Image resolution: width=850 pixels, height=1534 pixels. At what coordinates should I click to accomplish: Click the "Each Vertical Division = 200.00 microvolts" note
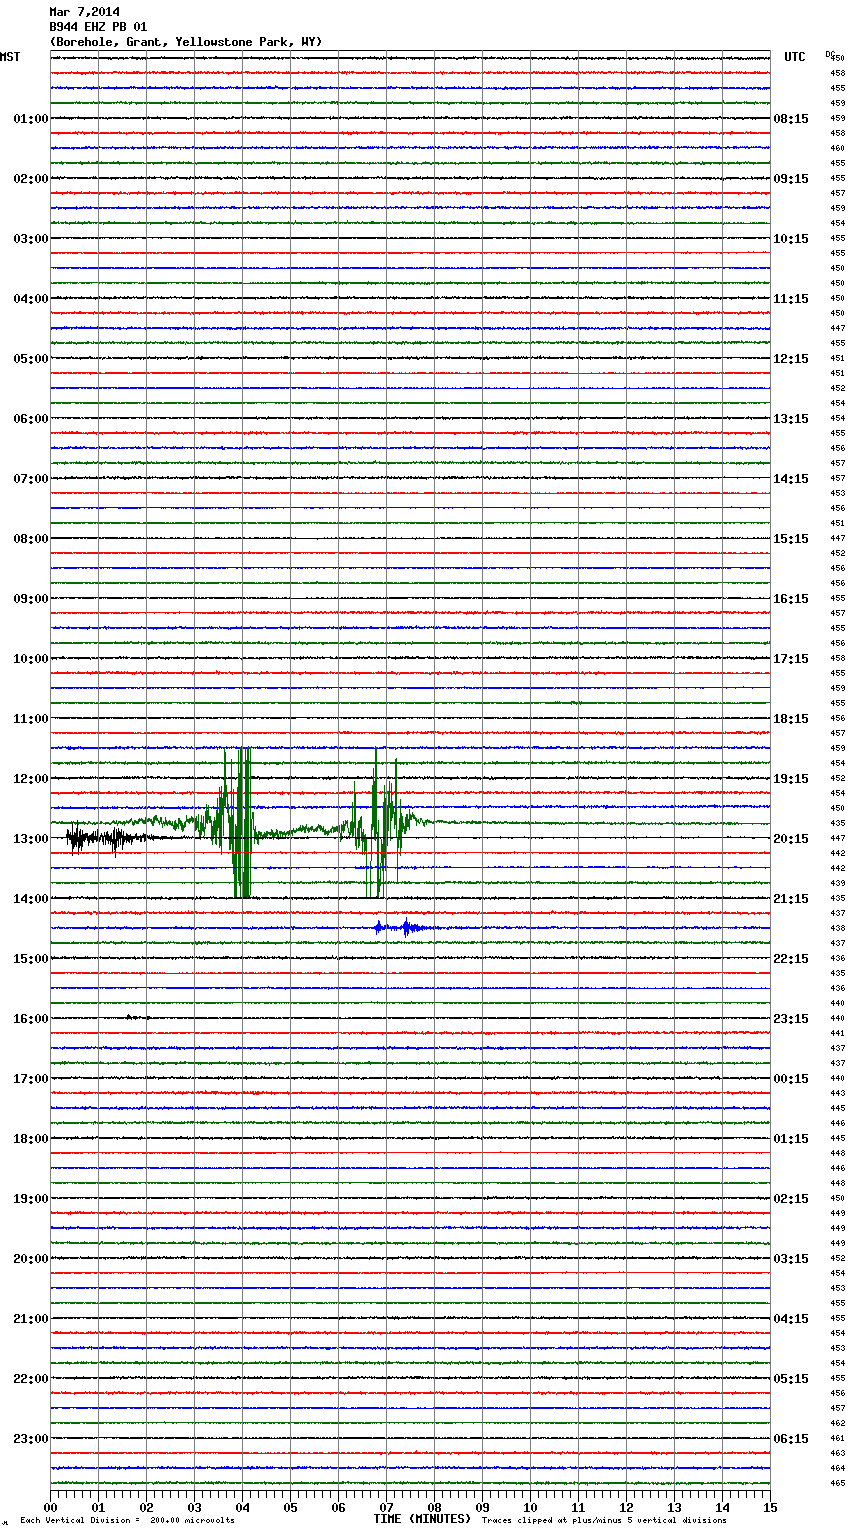click(127, 1520)
